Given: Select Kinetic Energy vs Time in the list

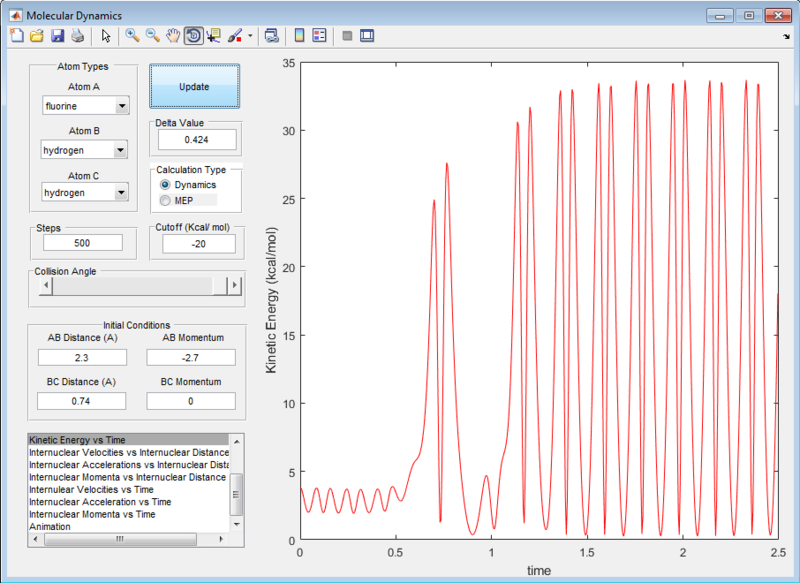Looking at the screenshot, I should point(129,440).
